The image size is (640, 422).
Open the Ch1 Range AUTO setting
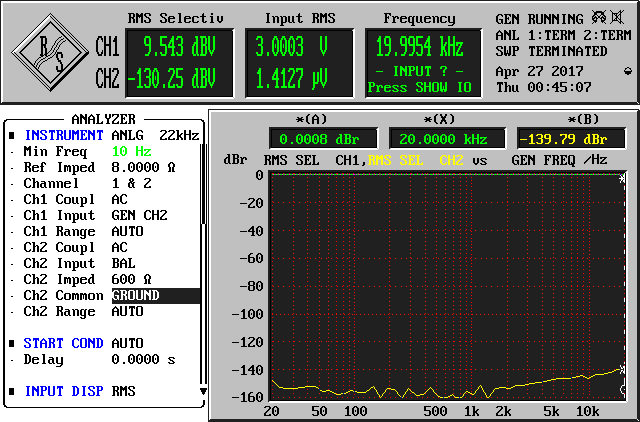127,232
